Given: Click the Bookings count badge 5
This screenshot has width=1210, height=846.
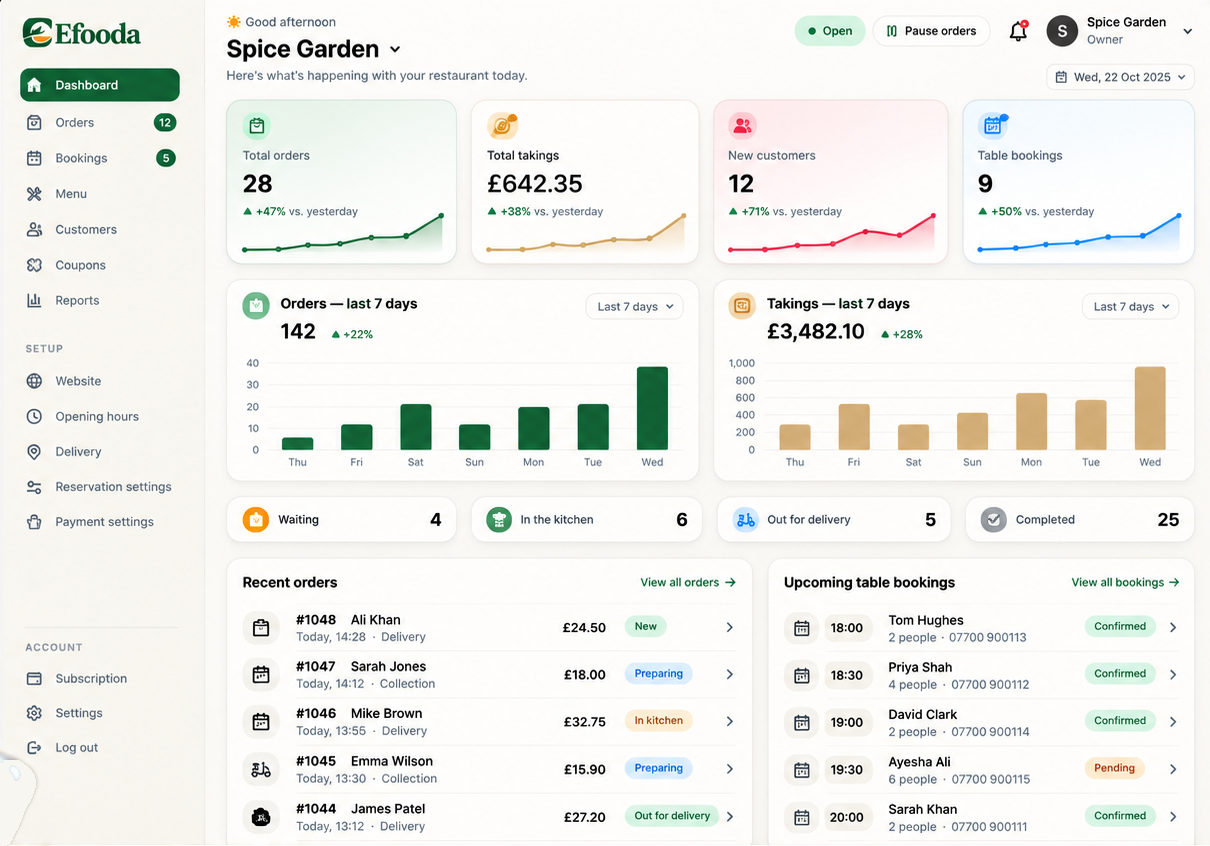Looking at the screenshot, I should [x=166, y=158].
